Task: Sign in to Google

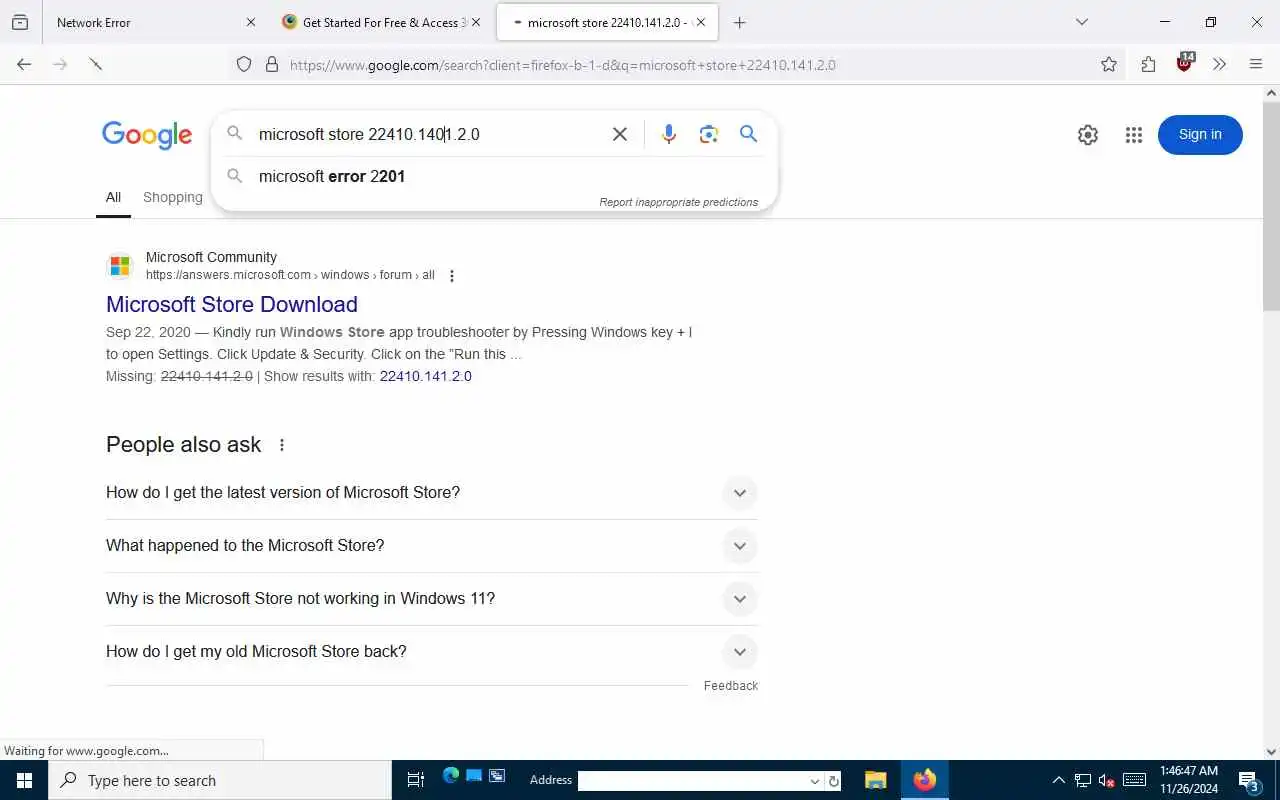Action: pos(1200,135)
